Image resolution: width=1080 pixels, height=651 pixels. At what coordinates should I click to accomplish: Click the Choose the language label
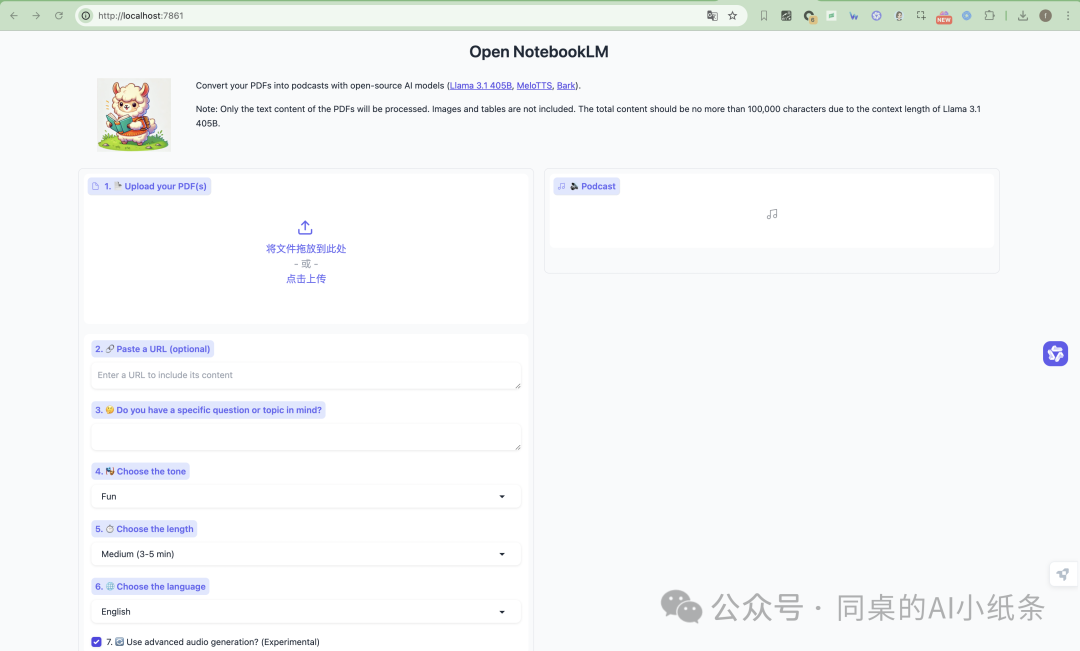click(150, 587)
